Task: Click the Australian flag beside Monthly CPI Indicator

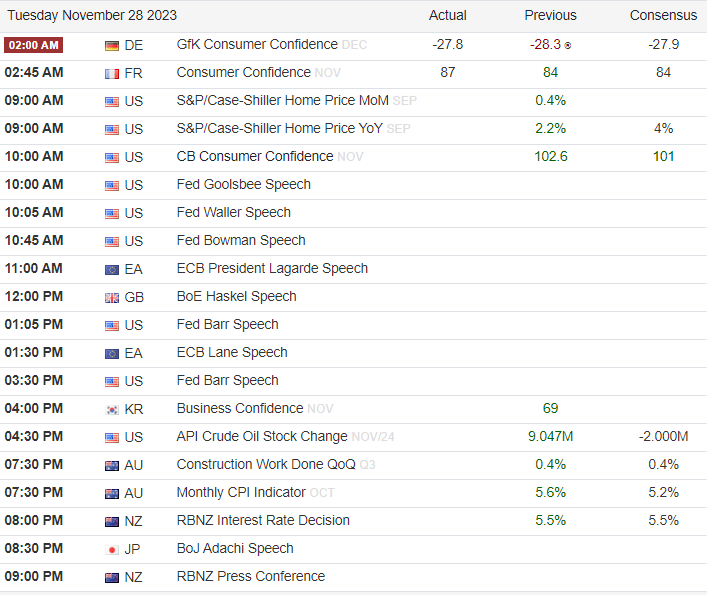Action: 112,493
